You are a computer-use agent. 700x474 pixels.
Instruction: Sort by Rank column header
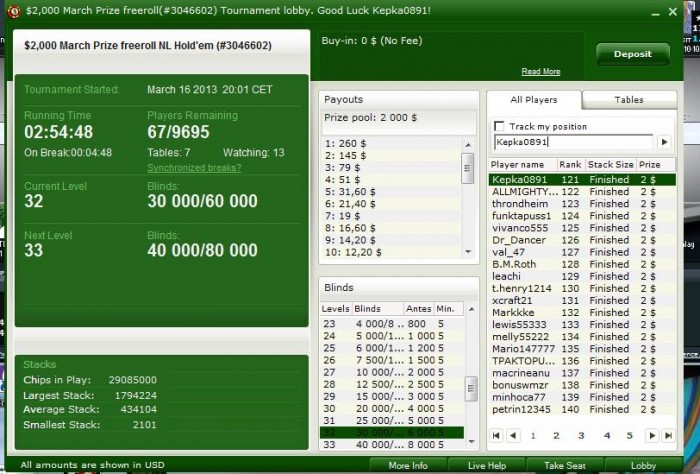[571, 165]
